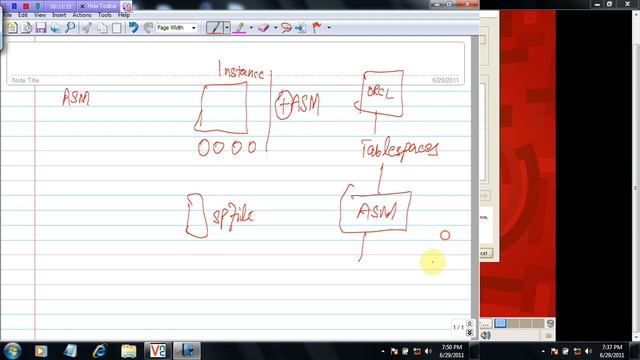
Task: Open the Find magnifier tool
Action: (70, 28)
